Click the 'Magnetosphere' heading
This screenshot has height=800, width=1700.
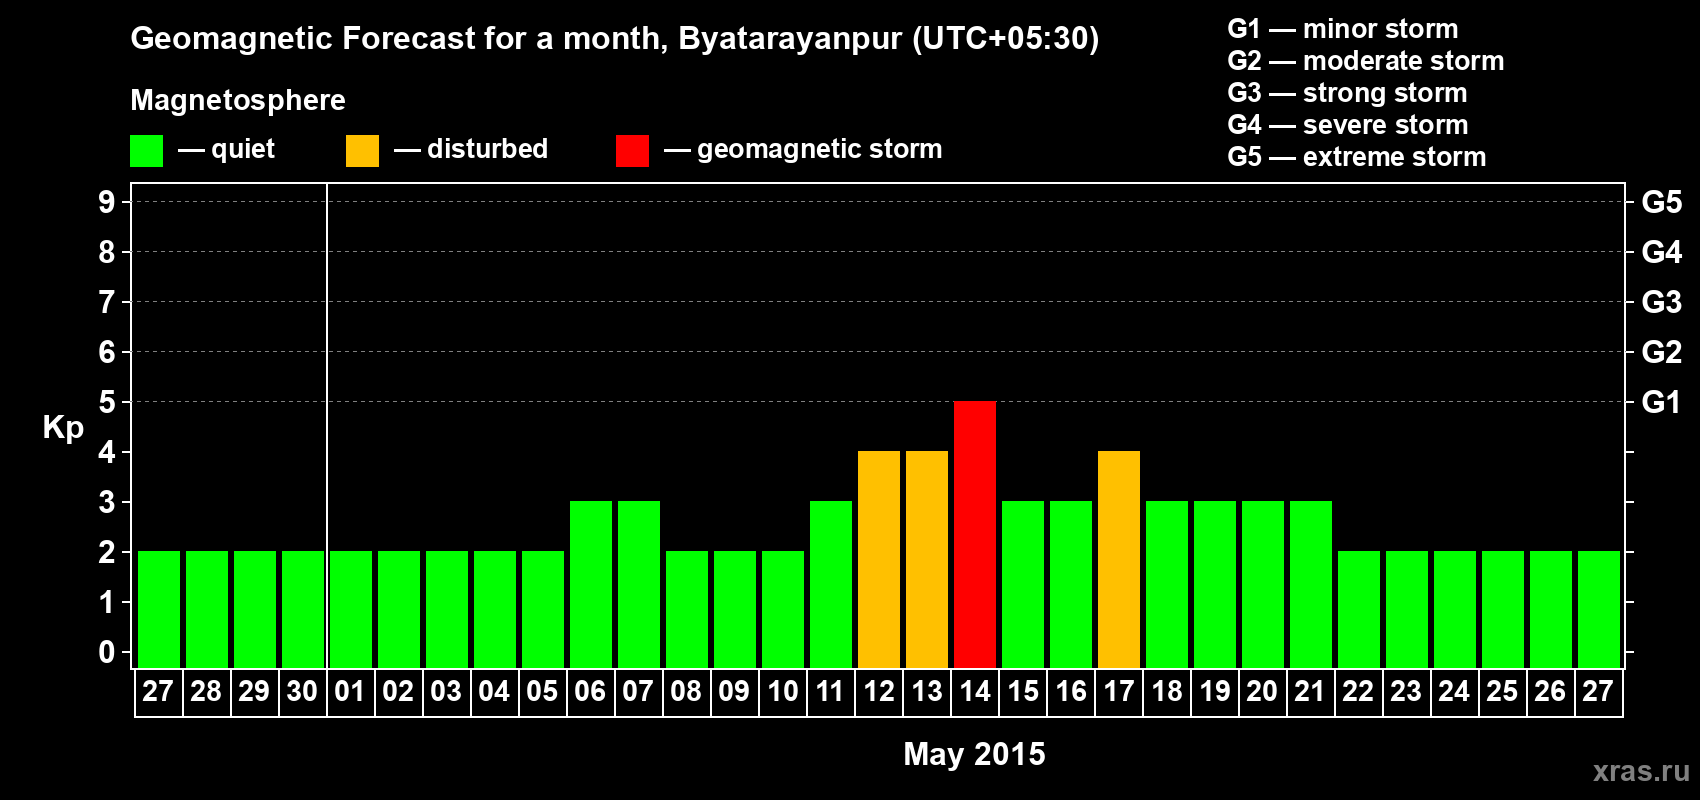coord(238,100)
